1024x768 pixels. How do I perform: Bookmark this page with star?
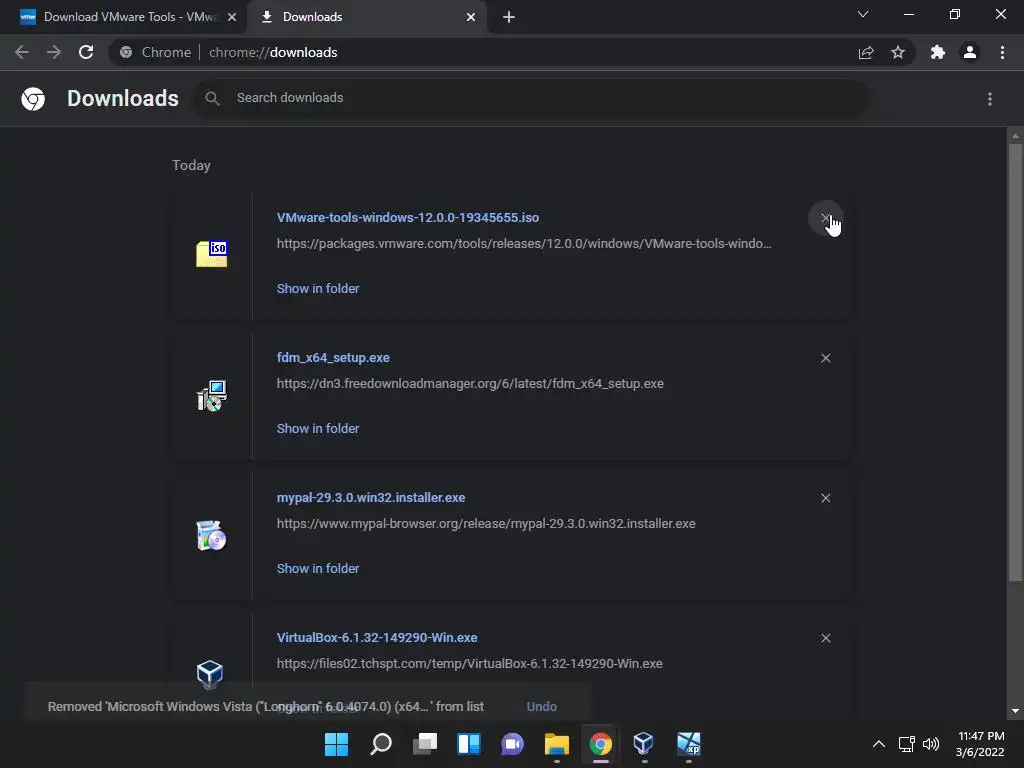tap(898, 52)
